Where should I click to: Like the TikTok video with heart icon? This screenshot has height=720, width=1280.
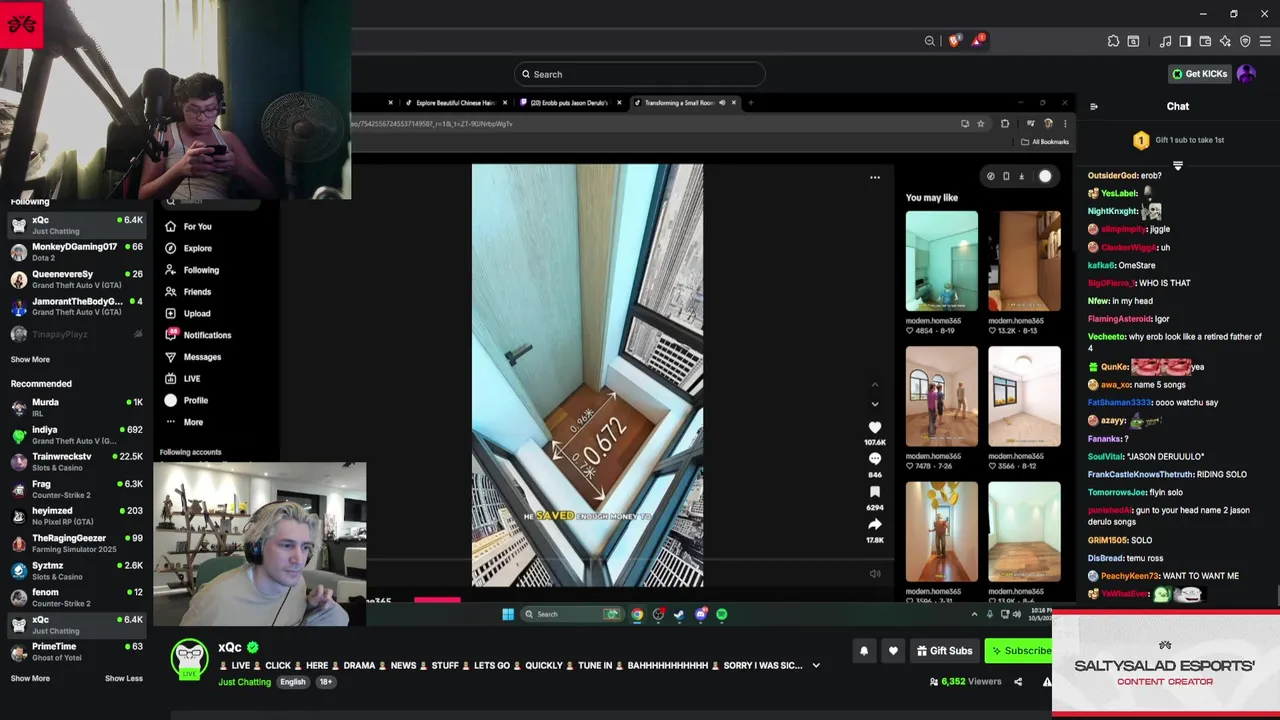(875, 427)
